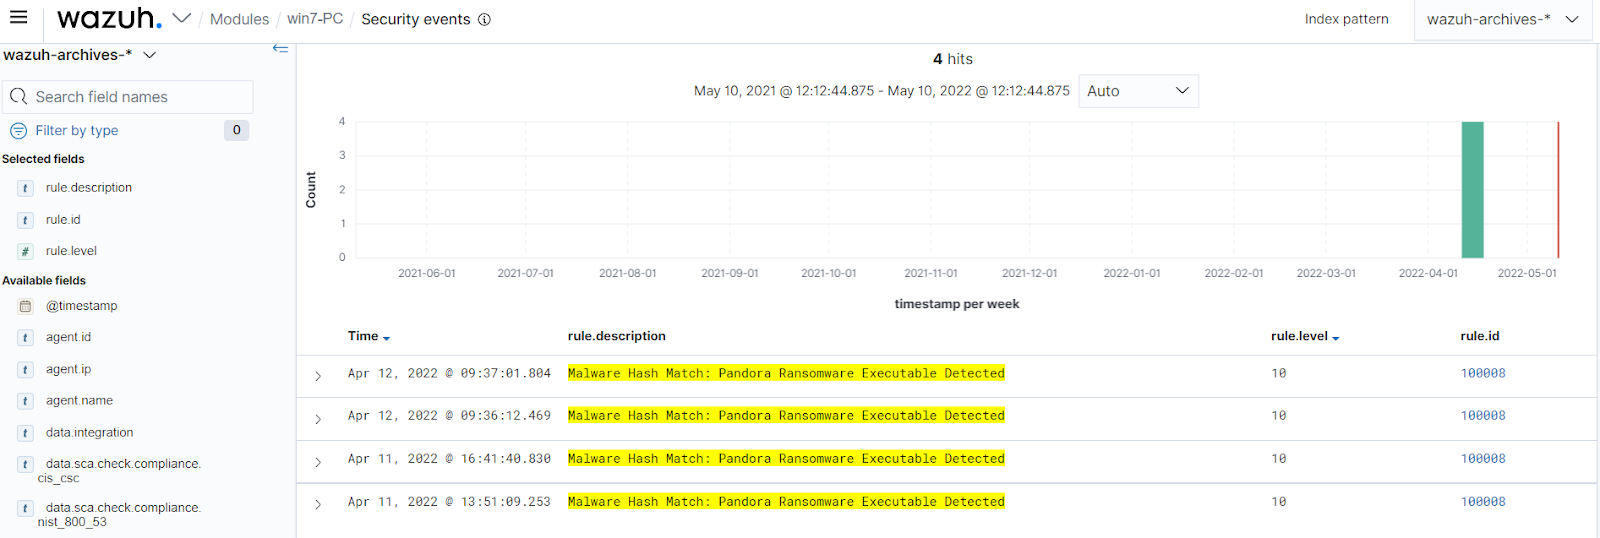Click text type icon for rule.id
This screenshot has width=1600, height=538.
(x=26, y=220)
